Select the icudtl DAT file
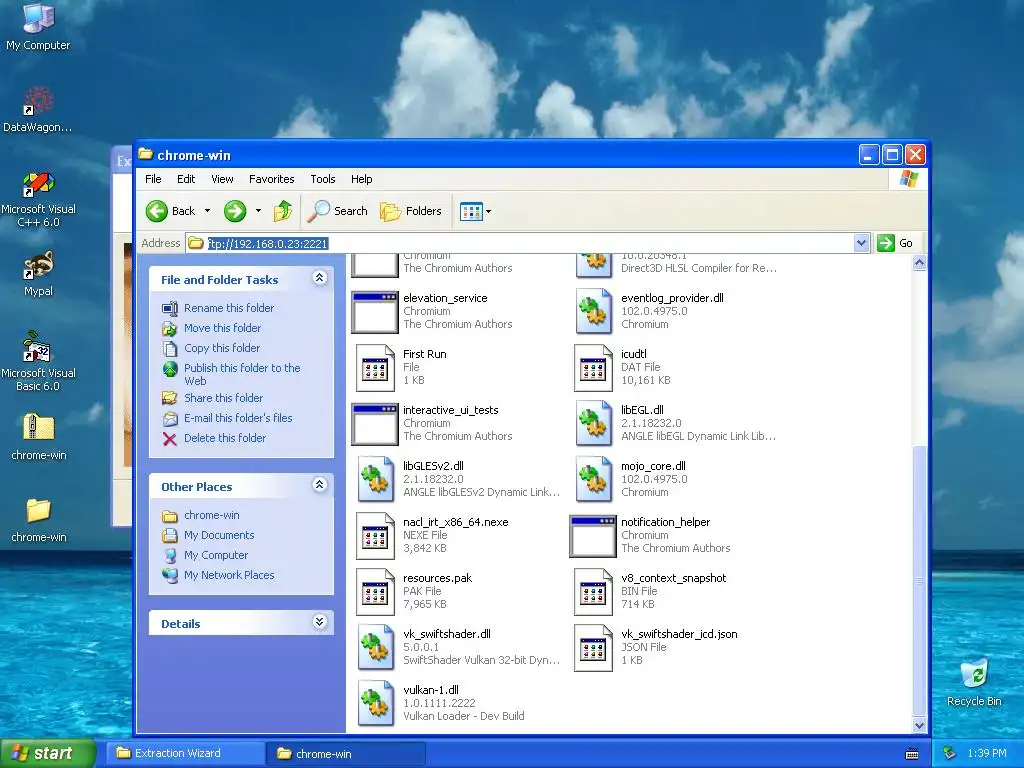Image resolution: width=1024 pixels, height=768 pixels. click(x=622, y=368)
